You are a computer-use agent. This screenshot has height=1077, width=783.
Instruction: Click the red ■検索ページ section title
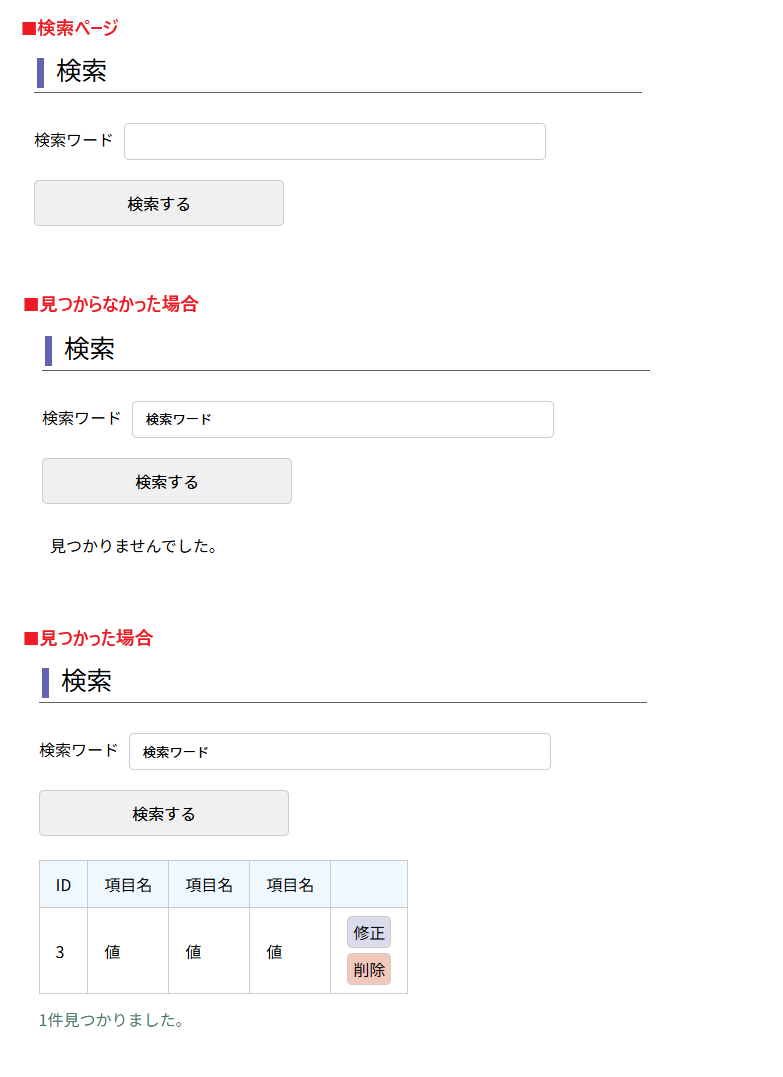70,28
